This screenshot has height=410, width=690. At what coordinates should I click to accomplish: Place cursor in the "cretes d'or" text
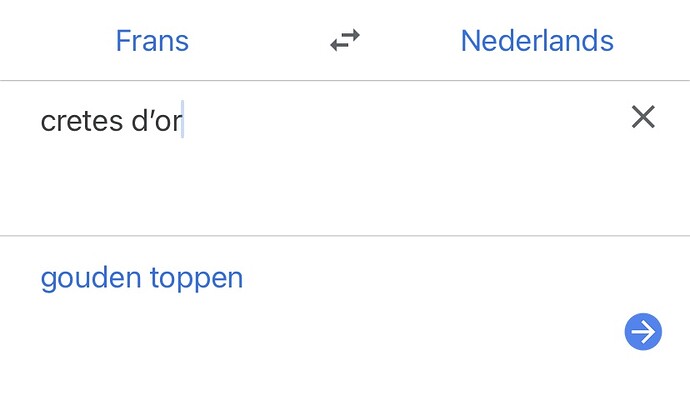pos(111,121)
